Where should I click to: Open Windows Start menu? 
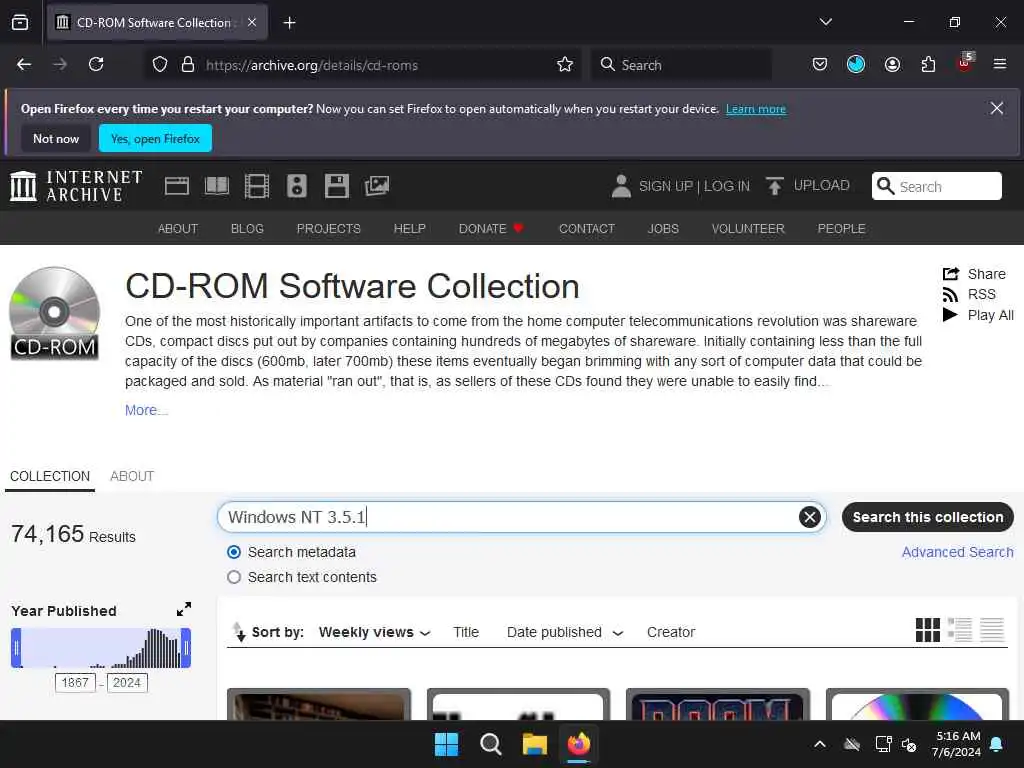[447, 744]
